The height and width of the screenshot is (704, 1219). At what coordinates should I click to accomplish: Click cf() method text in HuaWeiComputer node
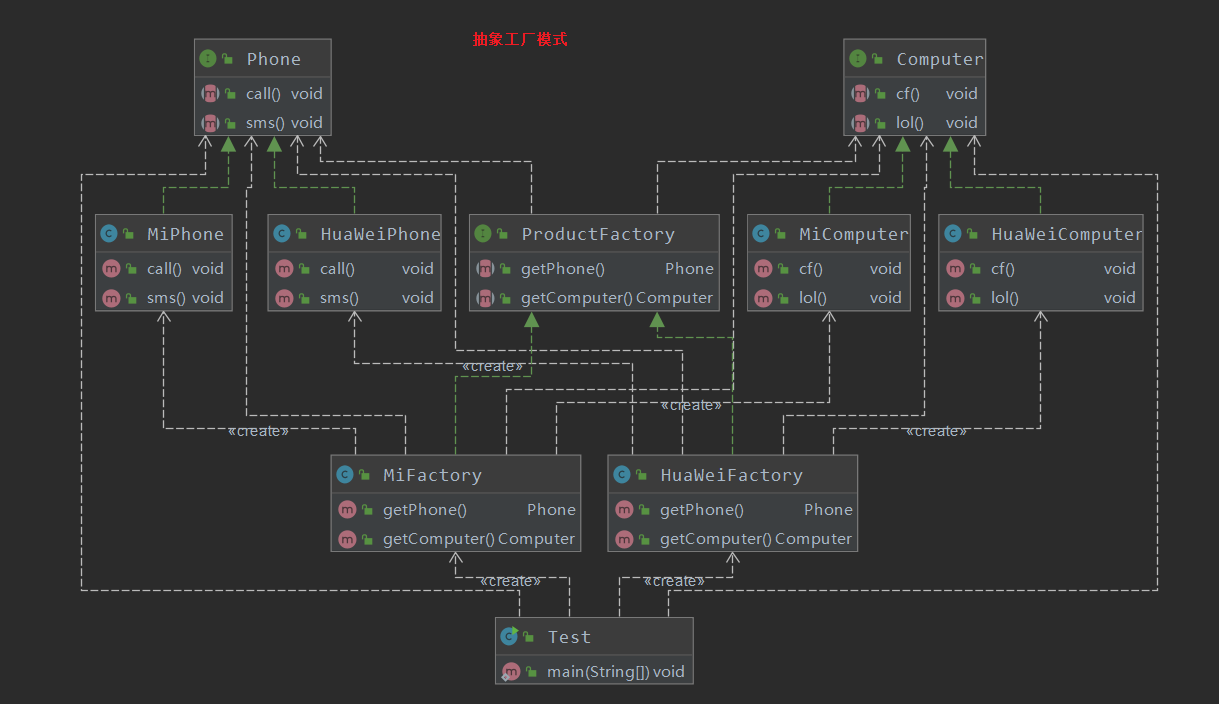click(x=1003, y=268)
